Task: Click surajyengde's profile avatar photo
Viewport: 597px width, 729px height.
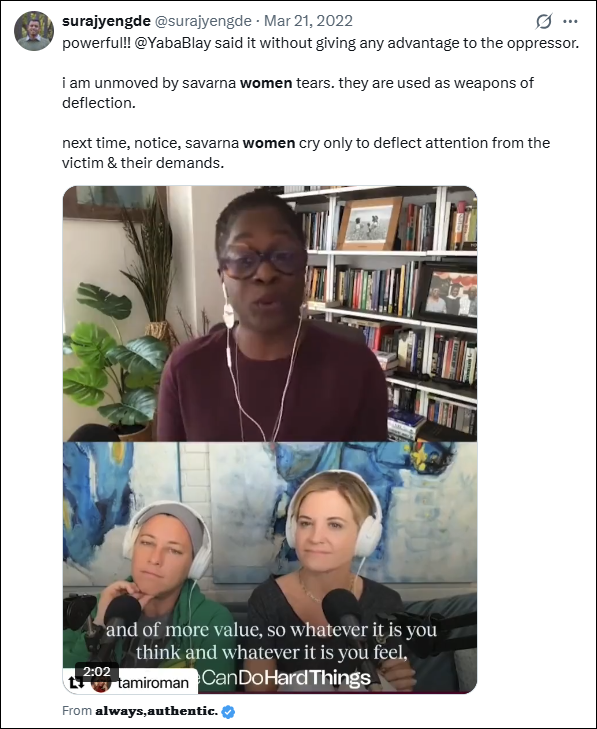Action: [33, 31]
